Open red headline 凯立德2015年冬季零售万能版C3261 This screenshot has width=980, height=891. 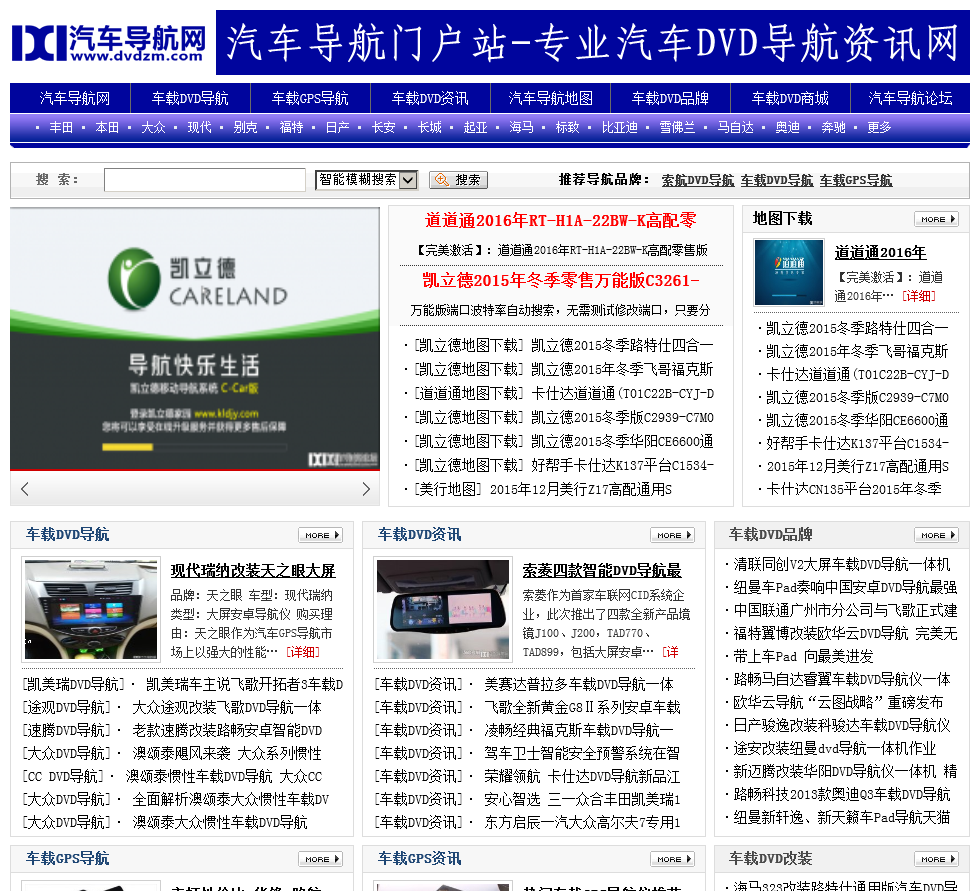click(561, 281)
